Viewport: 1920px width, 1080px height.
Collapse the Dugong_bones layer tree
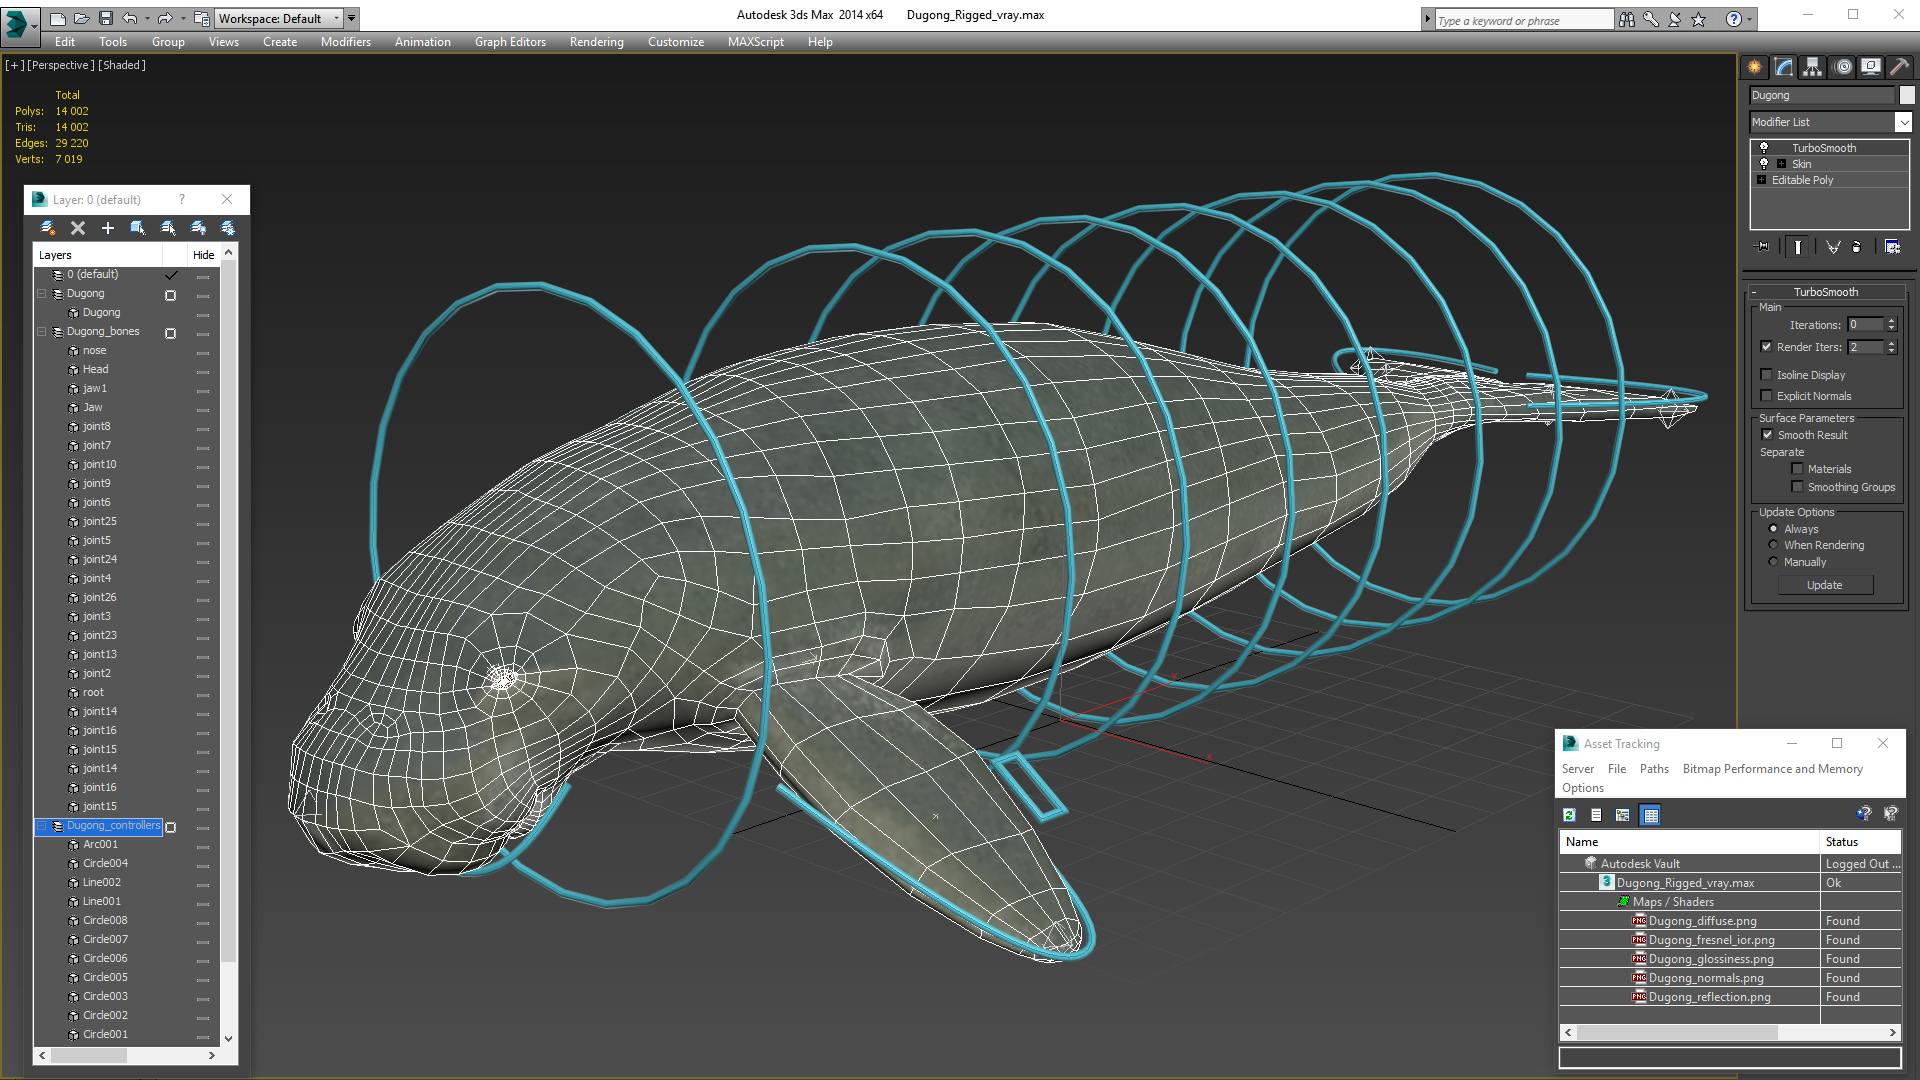pyautogui.click(x=42, y=332)
